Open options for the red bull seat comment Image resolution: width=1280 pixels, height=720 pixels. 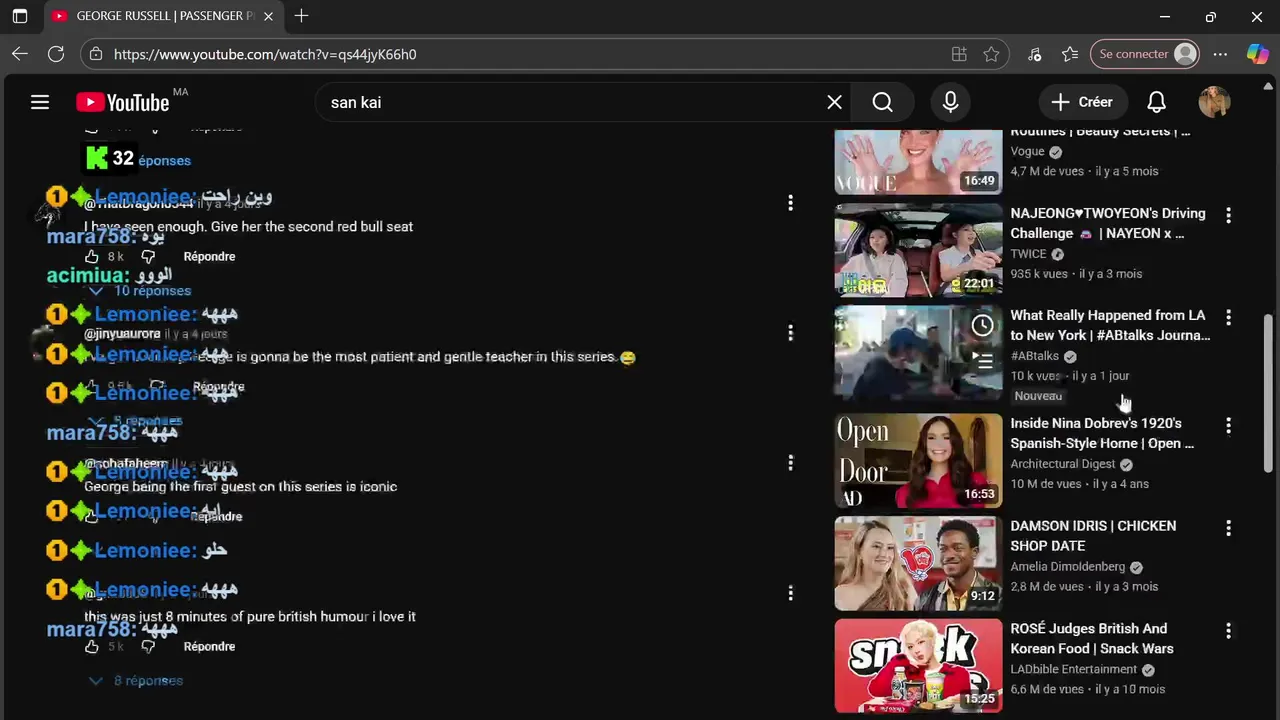click(790, 203)
